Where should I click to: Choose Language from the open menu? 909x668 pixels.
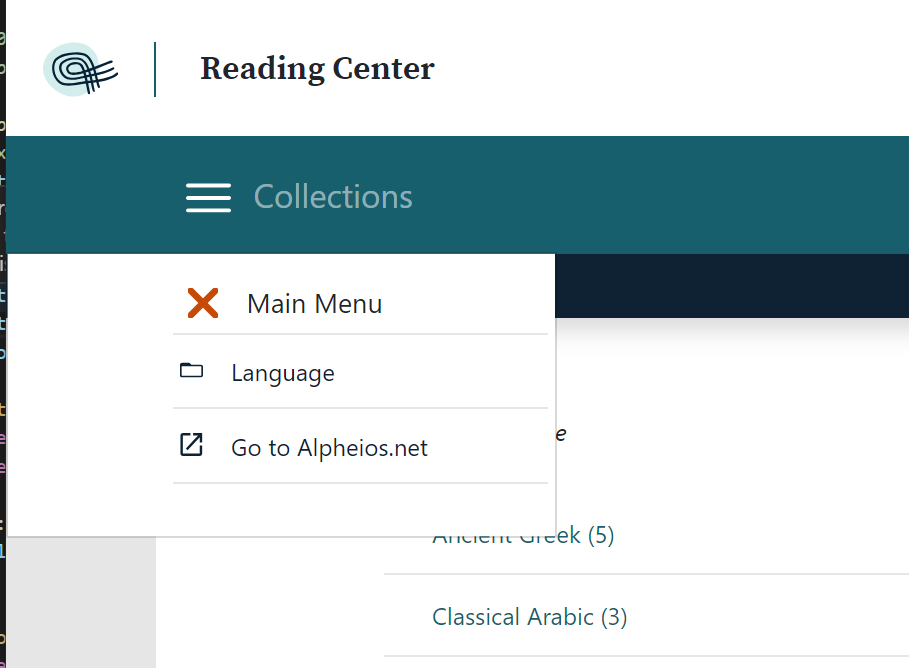[x=282, y=372]
